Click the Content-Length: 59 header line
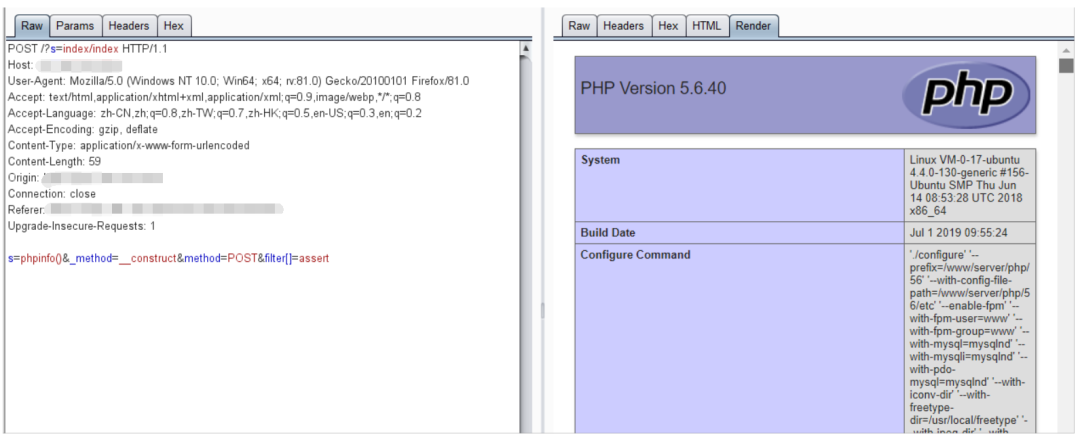Image resolution: width=1080 pixels, height=447 pixels. coord(54,161)
